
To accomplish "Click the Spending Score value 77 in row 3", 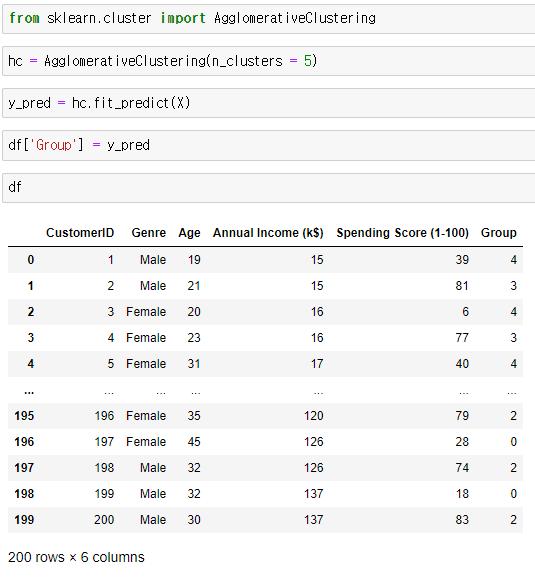I will click(462, 338).
